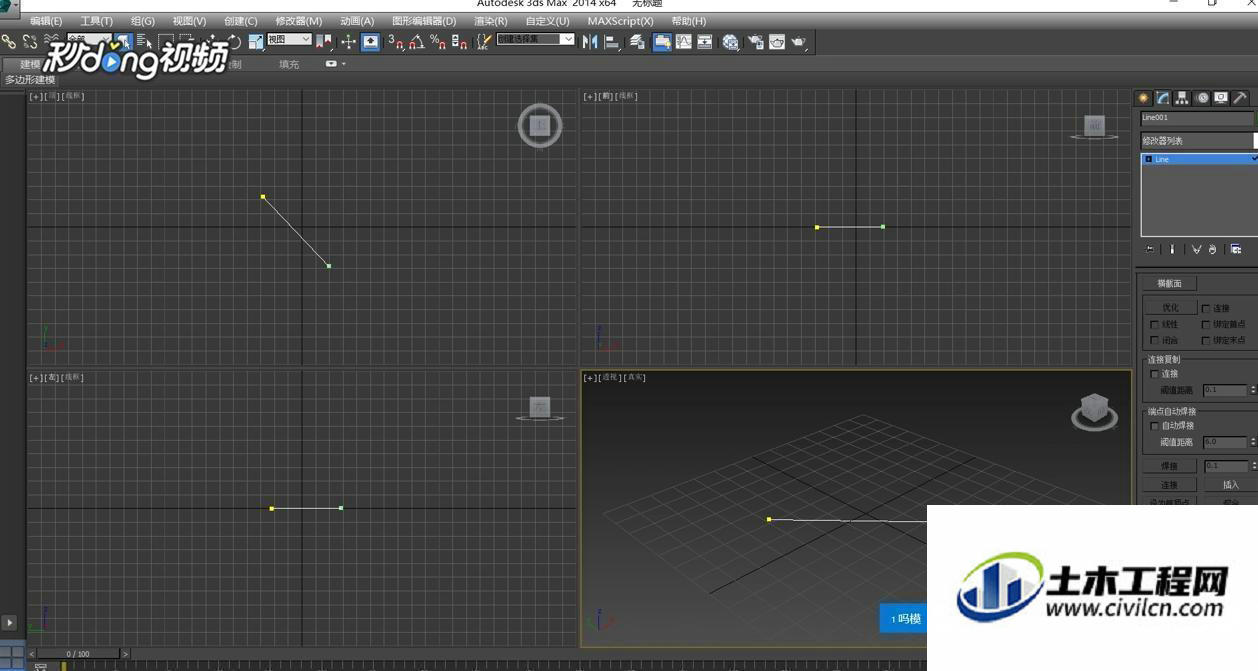Image resolution: width=1258 pixels, height=671 pixels.
Task: Click the Line001 object name field
Action: (x=1197, y=118)
